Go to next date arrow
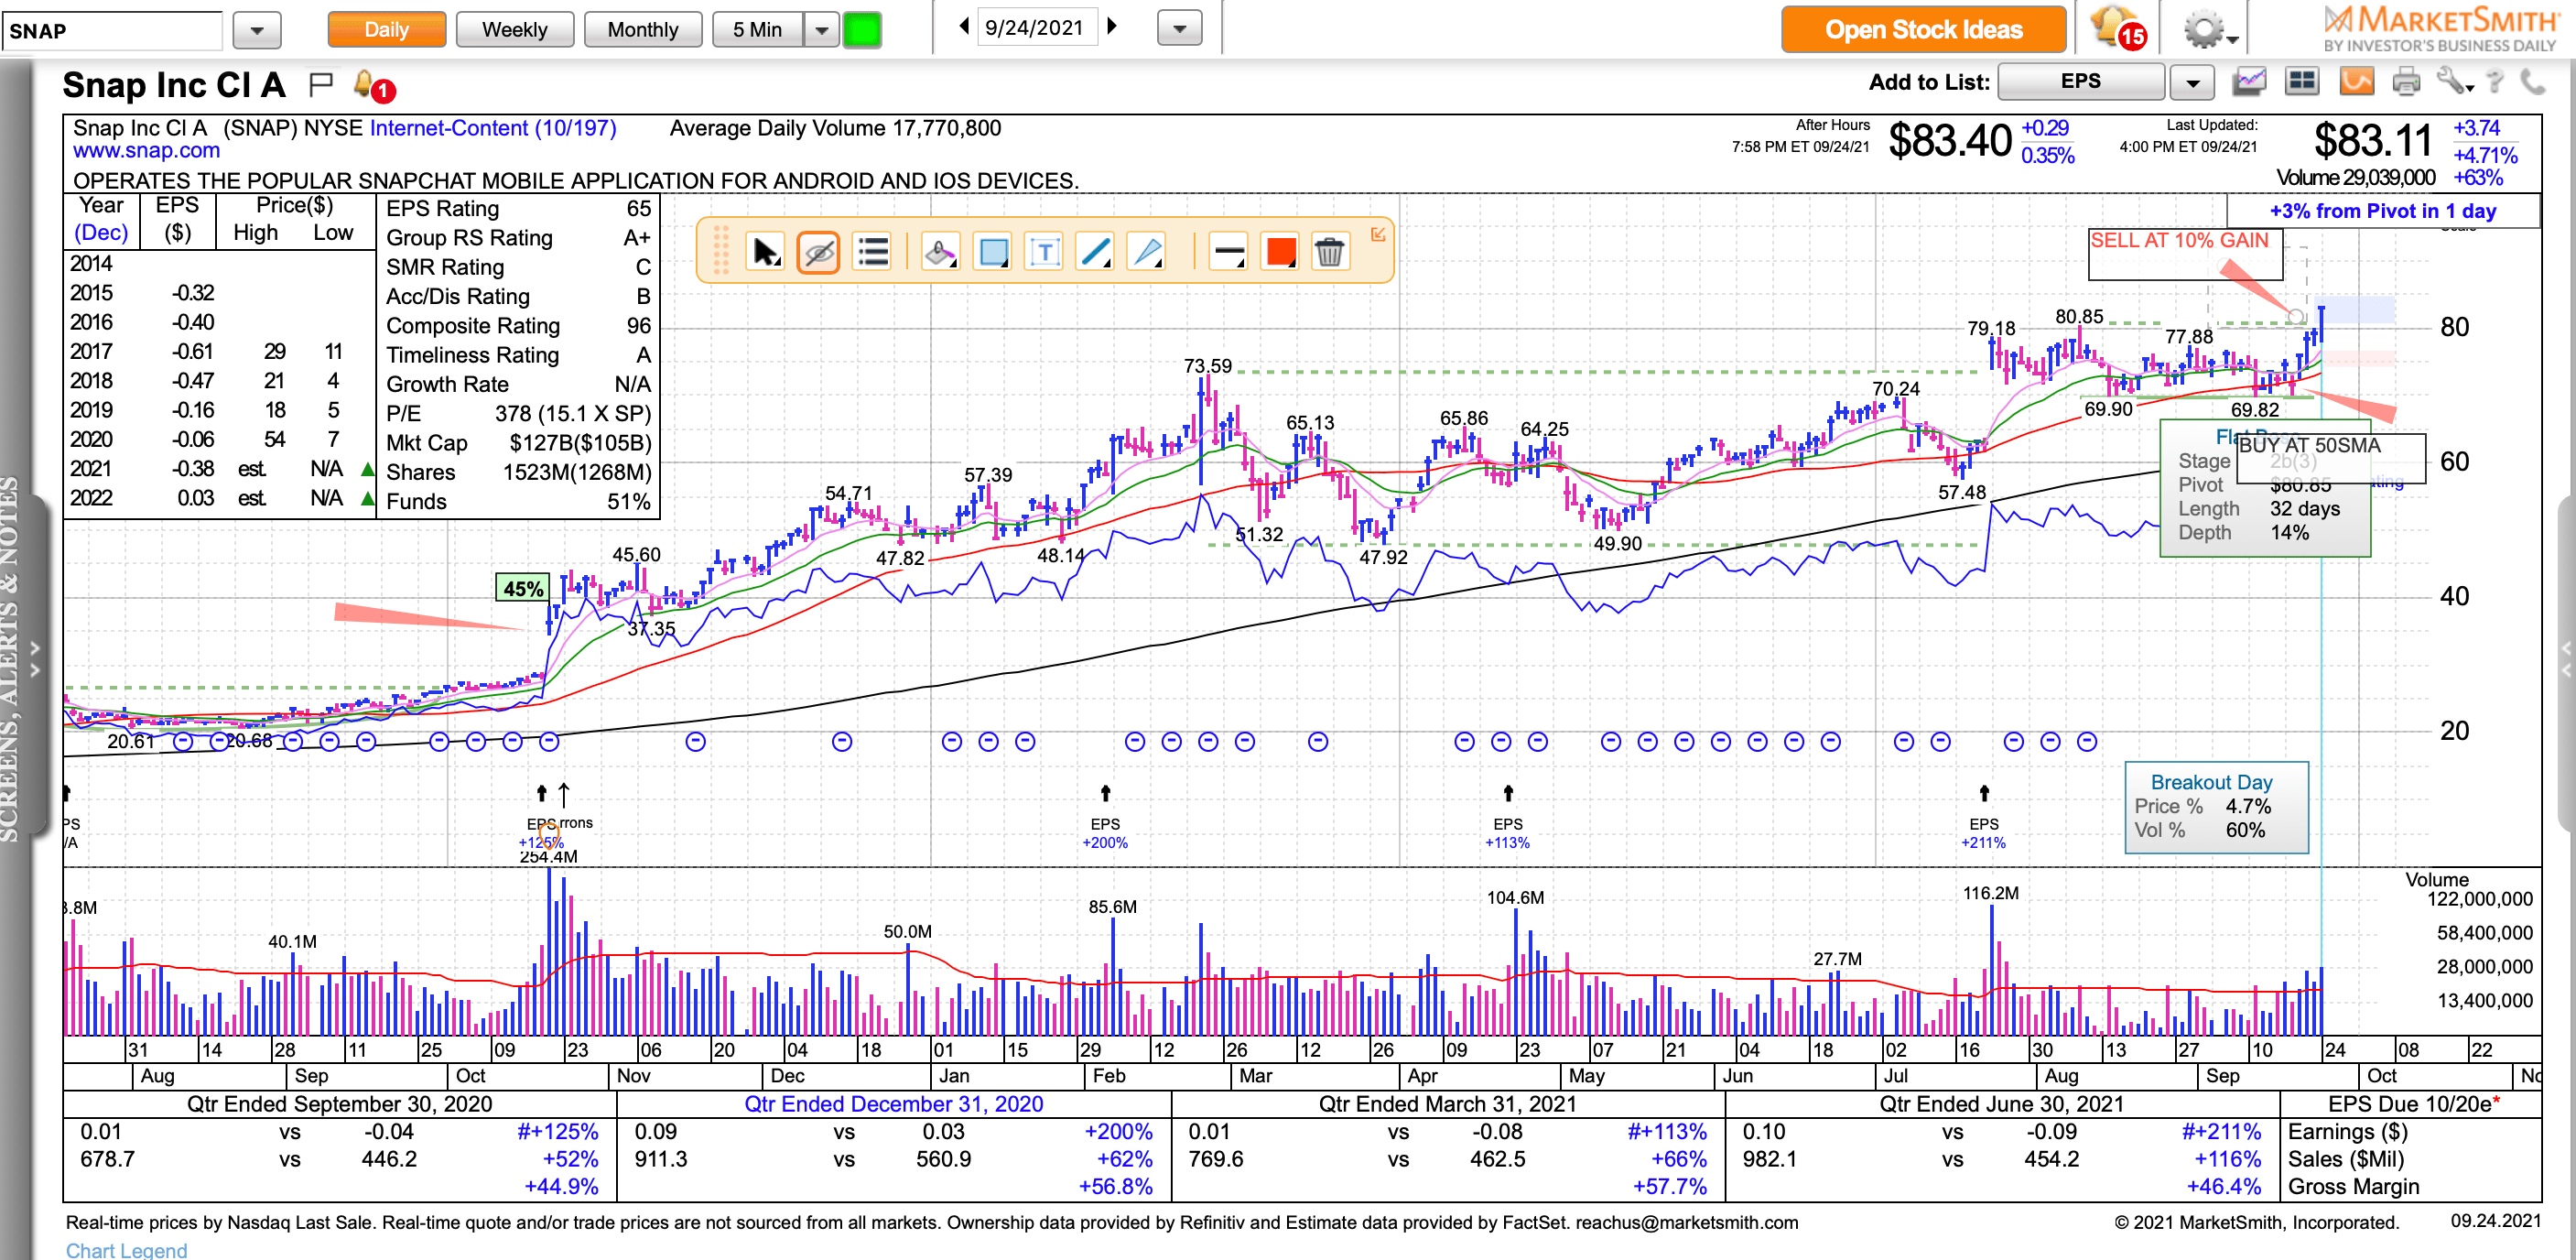2576x1260 pixels. click(x=1112, y=27)
